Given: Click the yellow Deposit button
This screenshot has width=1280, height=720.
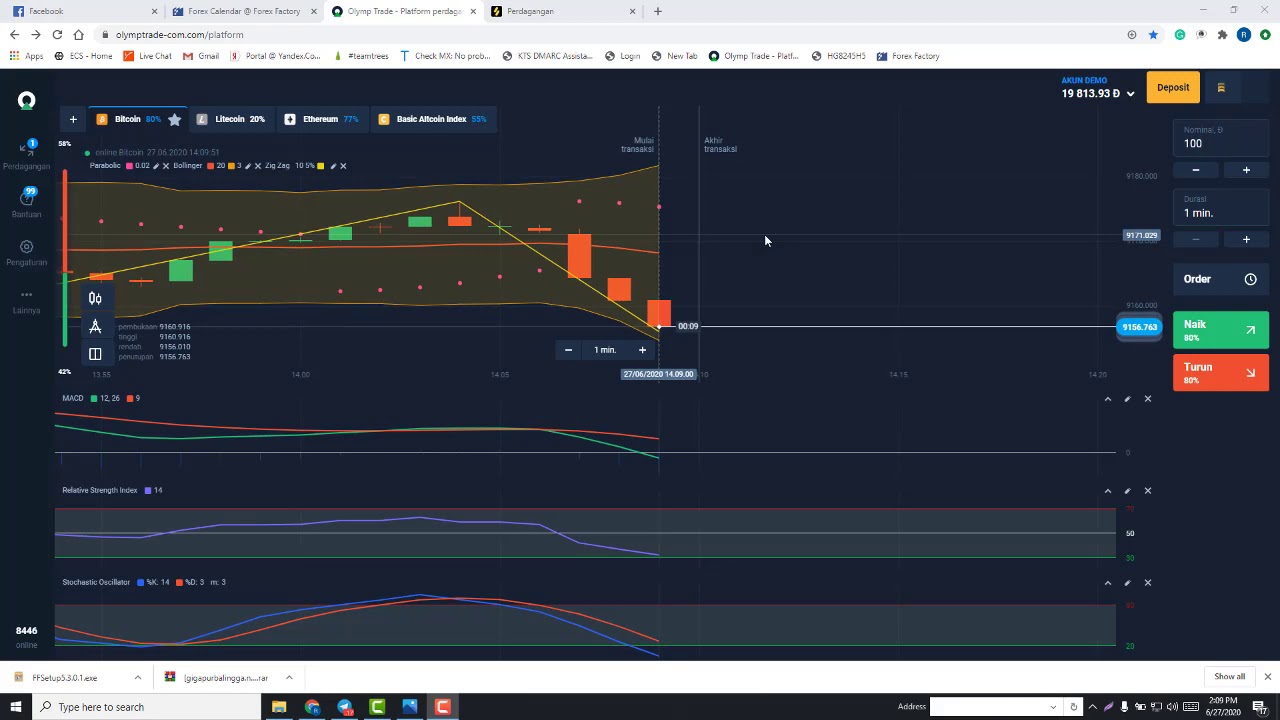Looking at the screenshot, I should click(x=1173, y=88).
